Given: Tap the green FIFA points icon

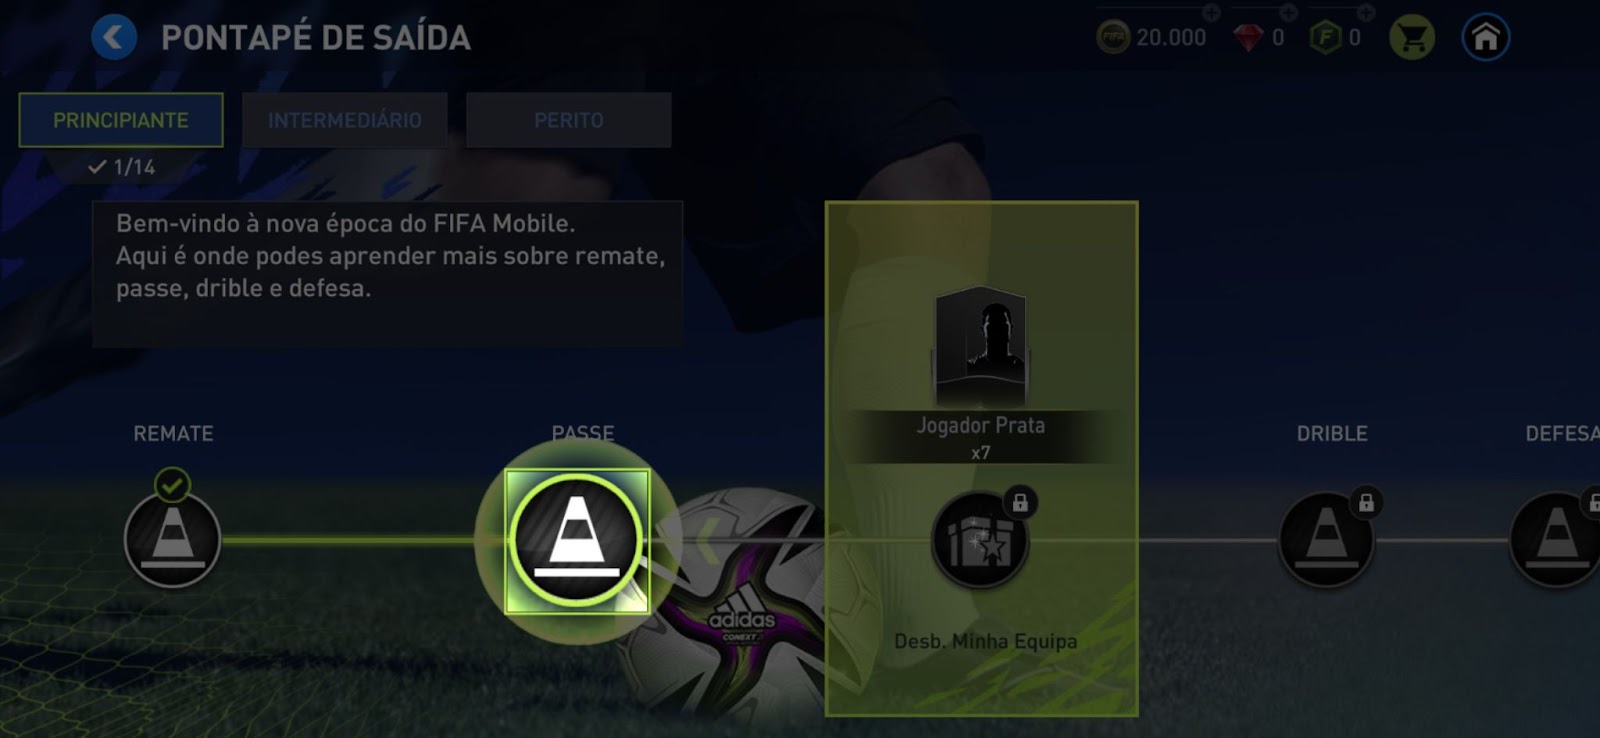Looking at the screenshot, I should pyautogui.click(x=1325, y=38).
